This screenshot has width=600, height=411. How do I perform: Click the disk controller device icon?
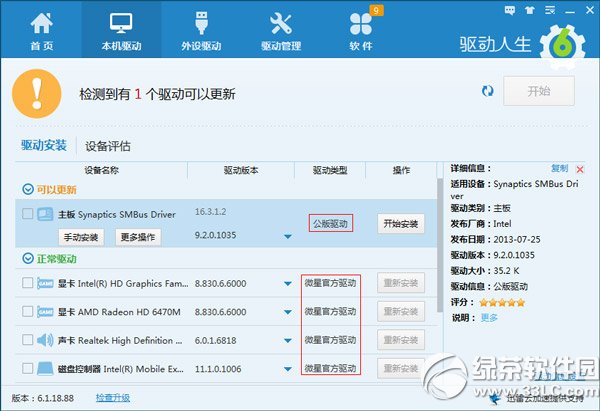click(x=45, y=369)
